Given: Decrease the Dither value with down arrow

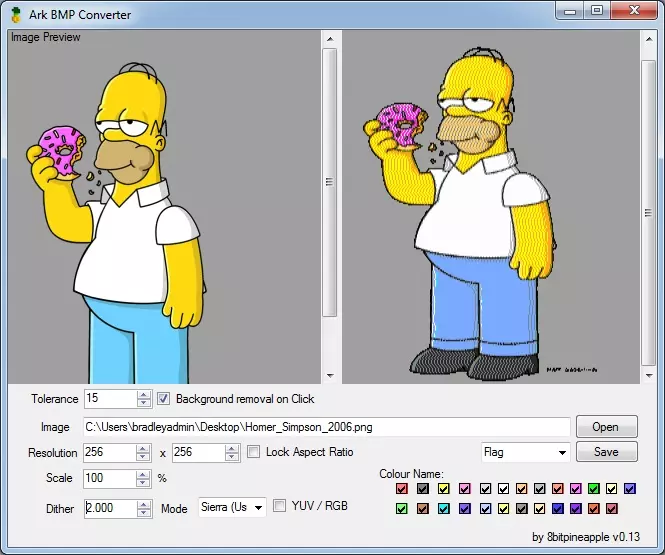Looking at the screenshot, I should 144,513.
